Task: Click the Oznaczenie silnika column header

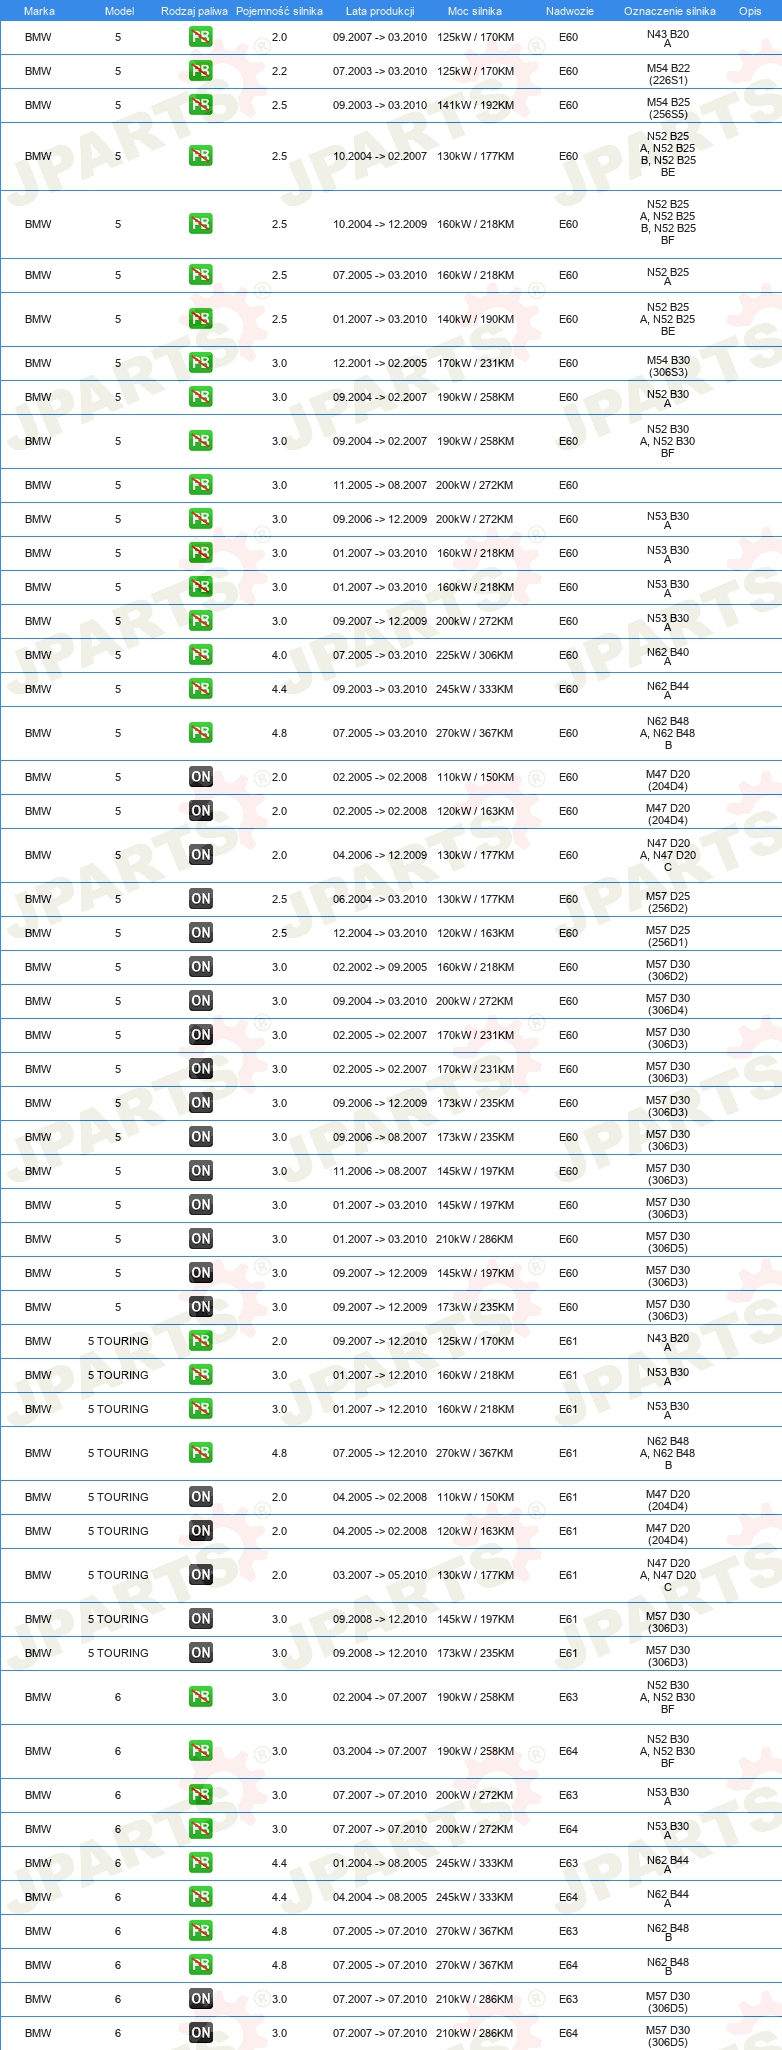Action: click(669, 11)
